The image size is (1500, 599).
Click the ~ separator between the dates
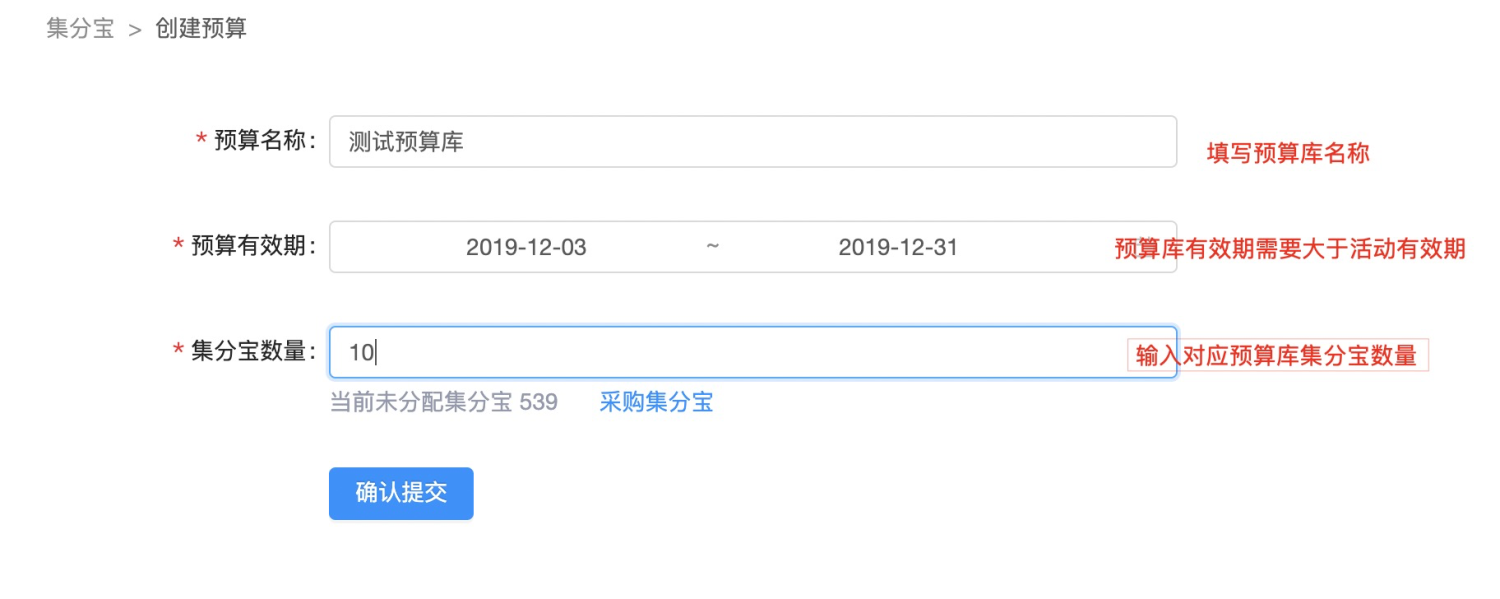[713, 247]
